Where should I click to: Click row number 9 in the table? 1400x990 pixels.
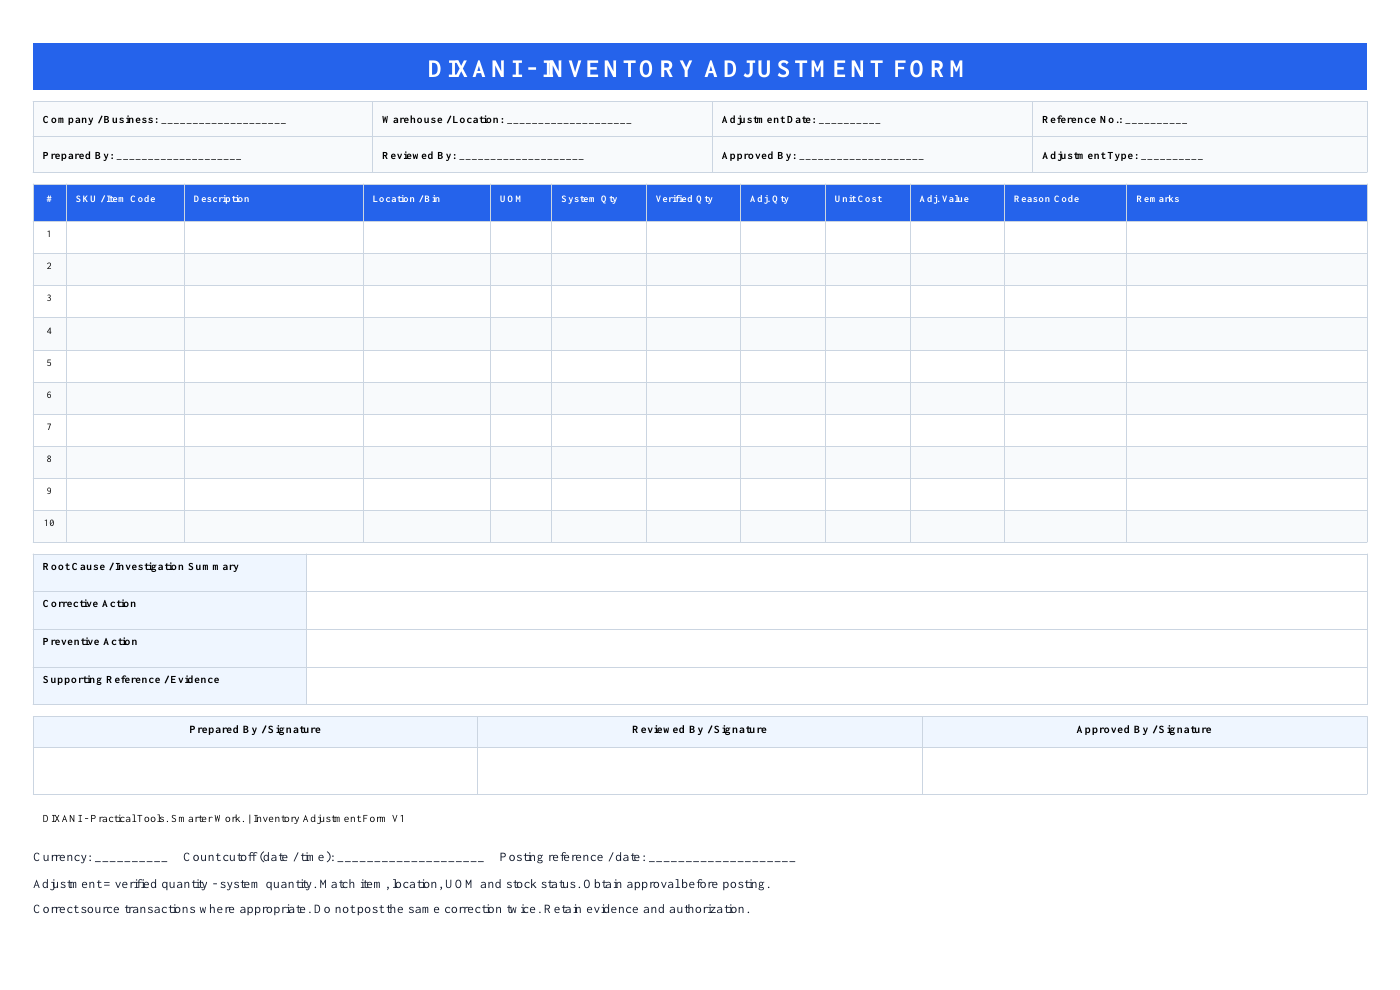[49, 491]
